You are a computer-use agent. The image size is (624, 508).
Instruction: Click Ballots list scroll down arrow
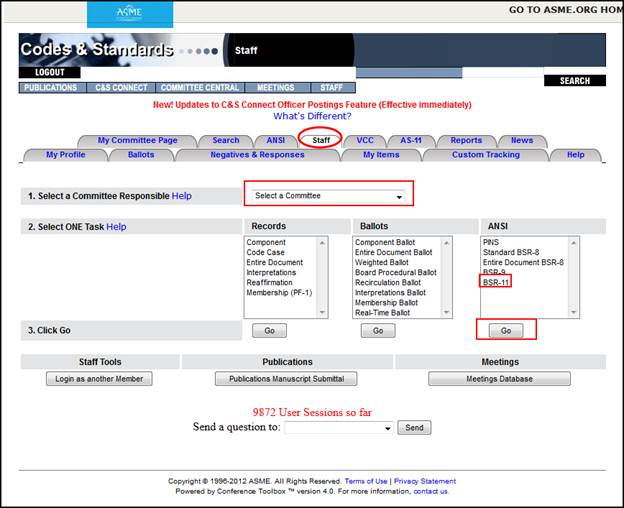click(447, 312)
